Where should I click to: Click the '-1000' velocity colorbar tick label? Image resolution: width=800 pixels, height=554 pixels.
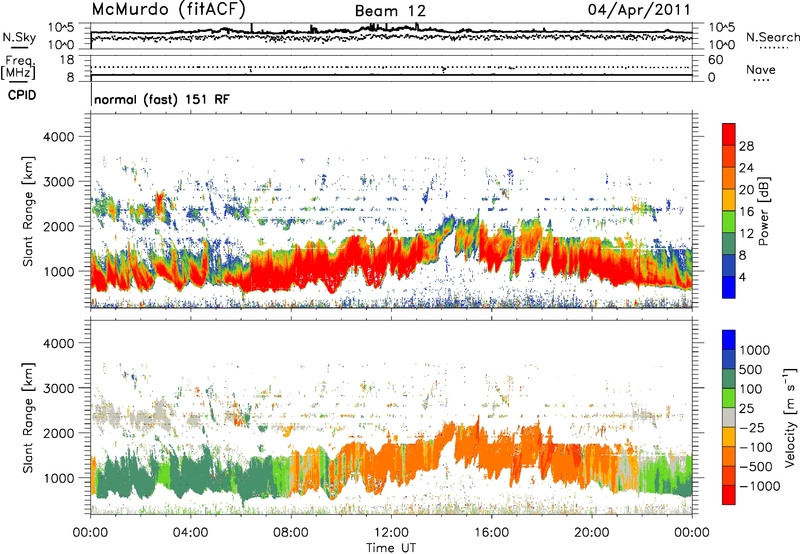(x=759, y=486)
